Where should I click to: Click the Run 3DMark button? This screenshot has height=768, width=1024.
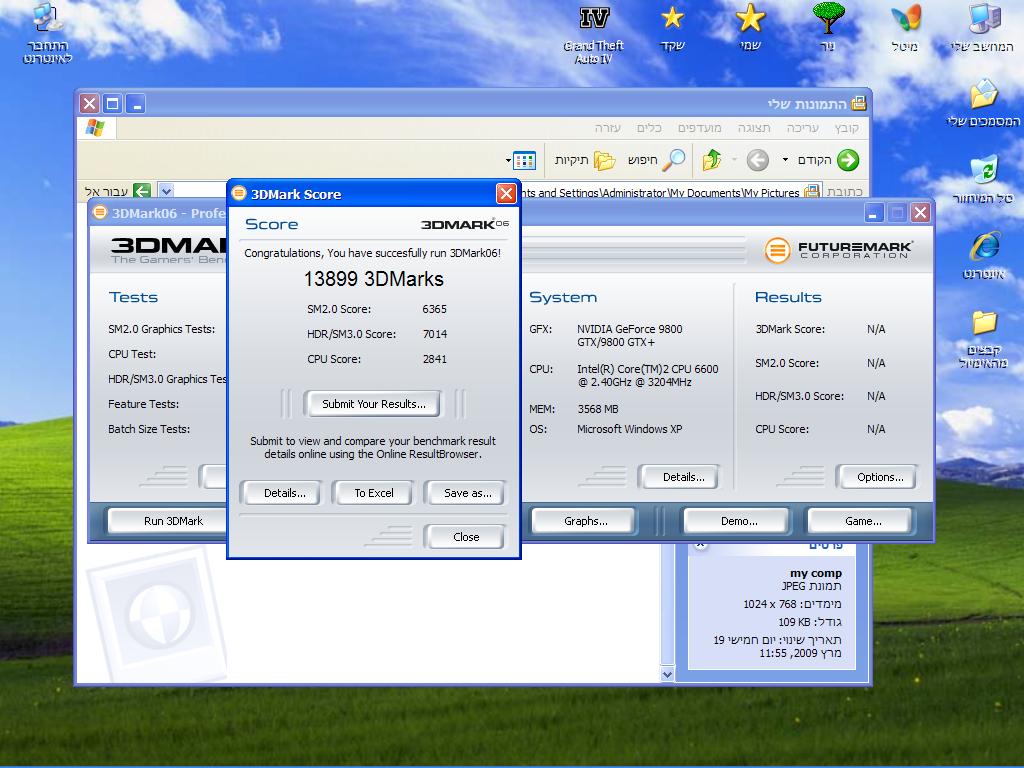(167, 520)
